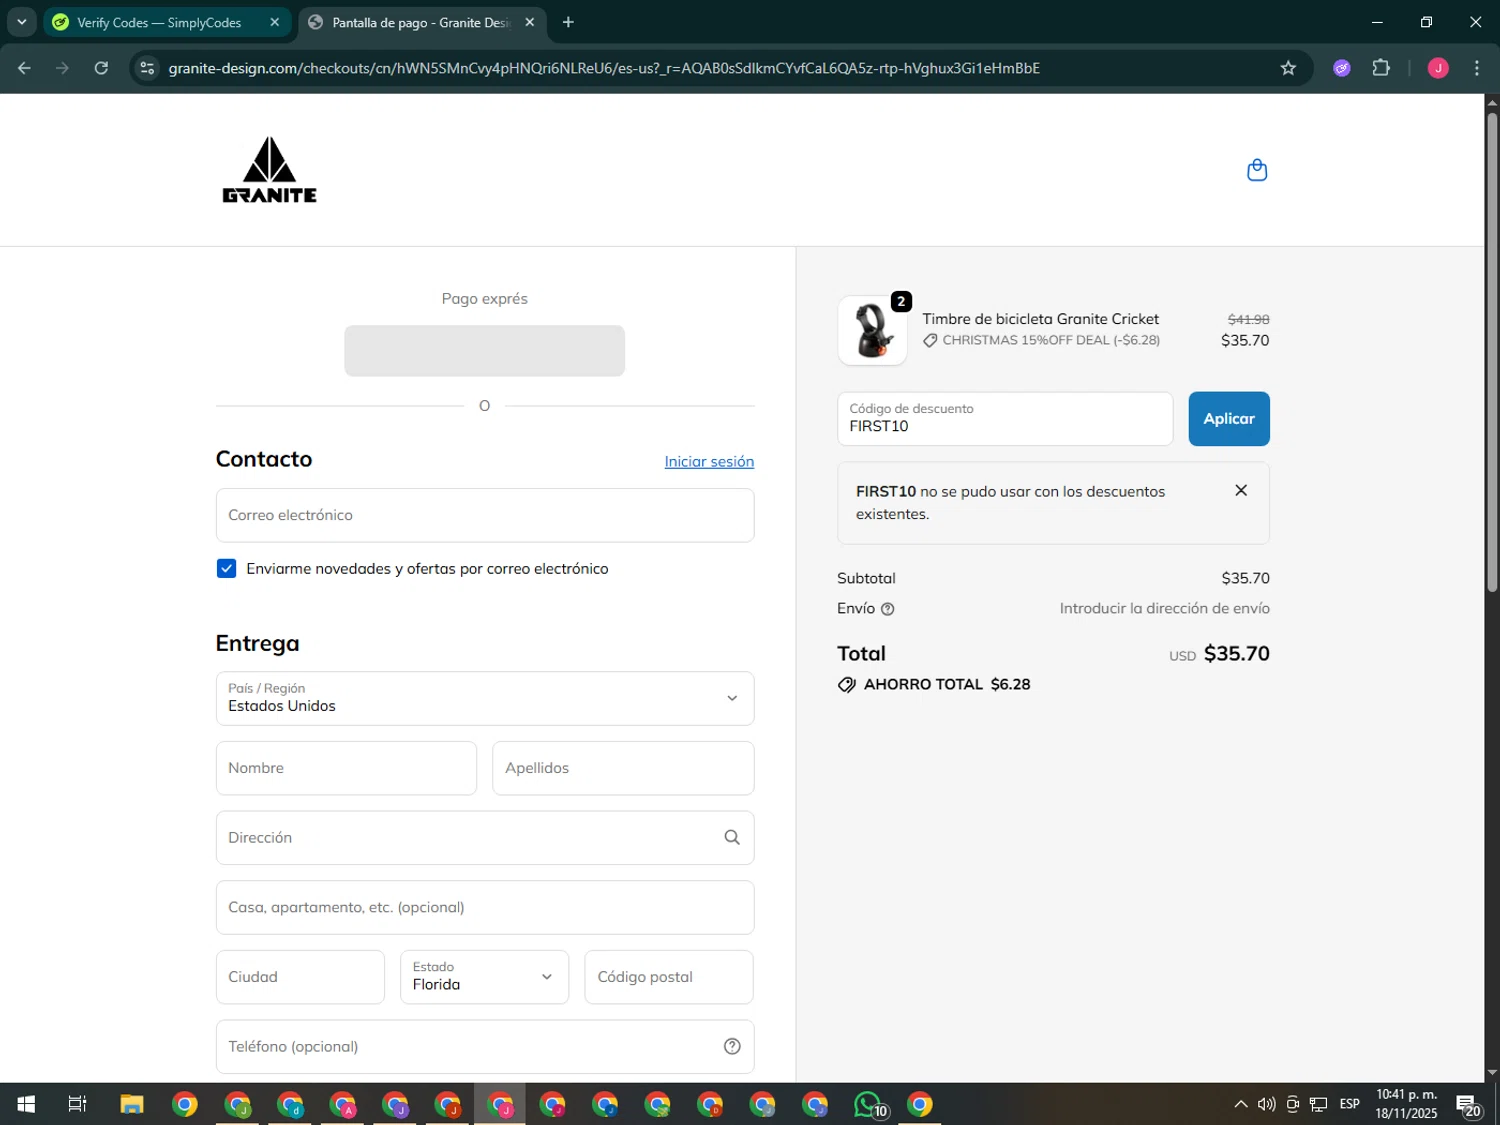Close the Verify Codes SimplyCodes tab

click(x=275, y=22)
